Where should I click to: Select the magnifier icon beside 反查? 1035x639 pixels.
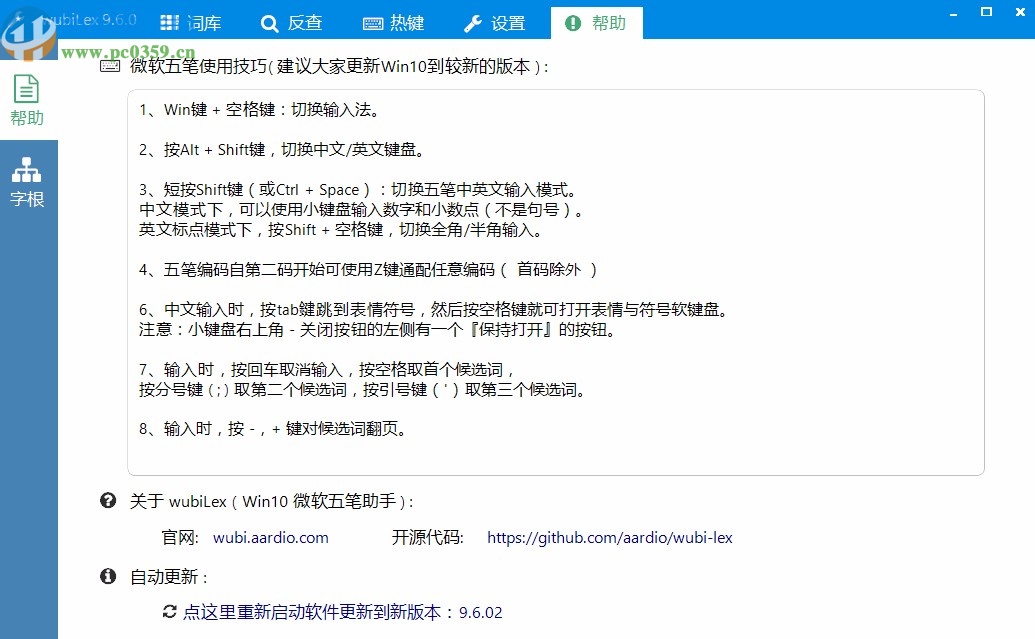tap(268, 22)
